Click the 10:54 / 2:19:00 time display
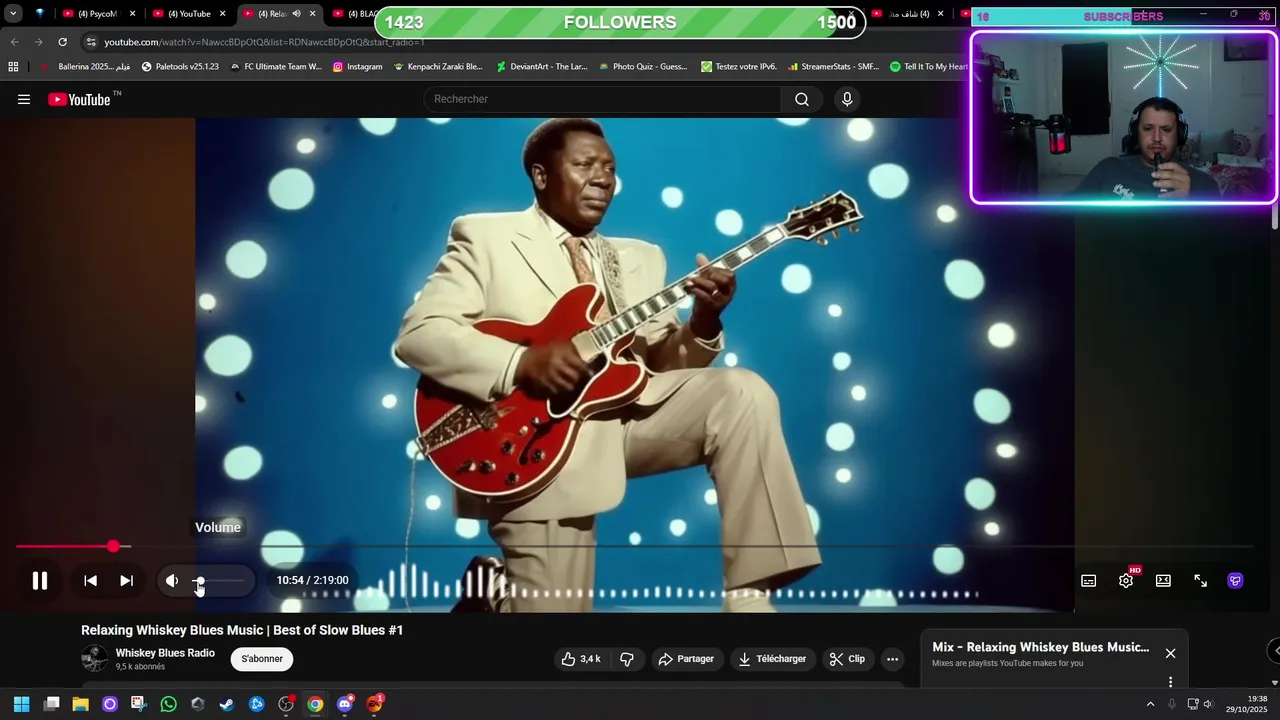Screen dimensions: 1280x720 (312, 580)
